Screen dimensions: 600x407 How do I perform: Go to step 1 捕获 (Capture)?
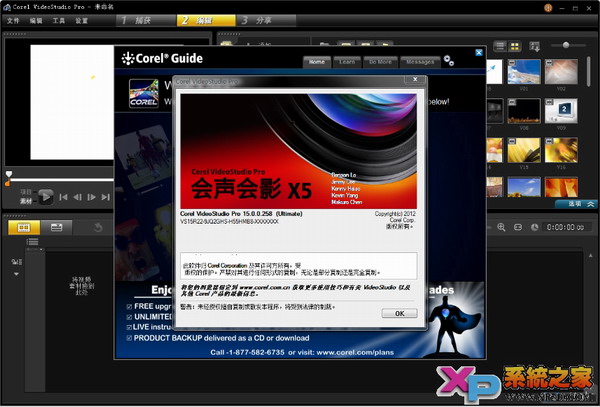(145, 20)
